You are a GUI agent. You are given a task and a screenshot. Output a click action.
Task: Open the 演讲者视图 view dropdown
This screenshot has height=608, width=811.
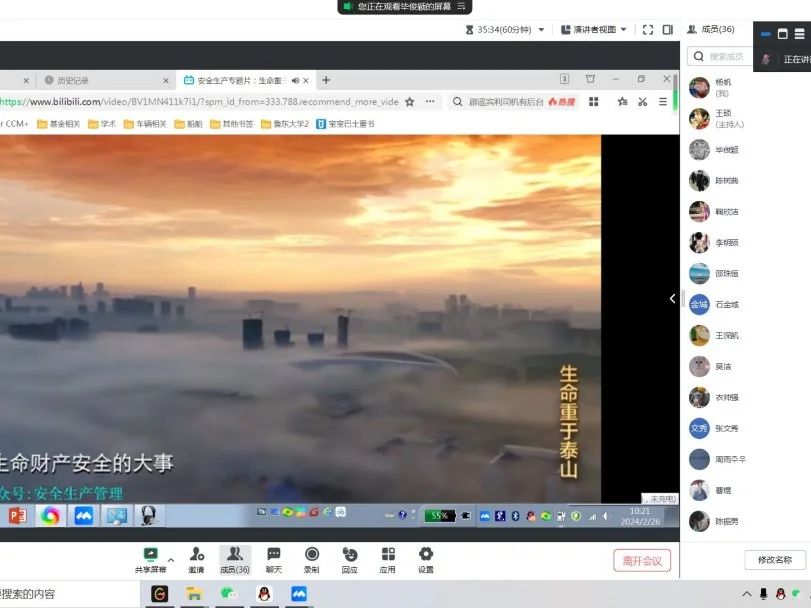click(x=594, y=29)
